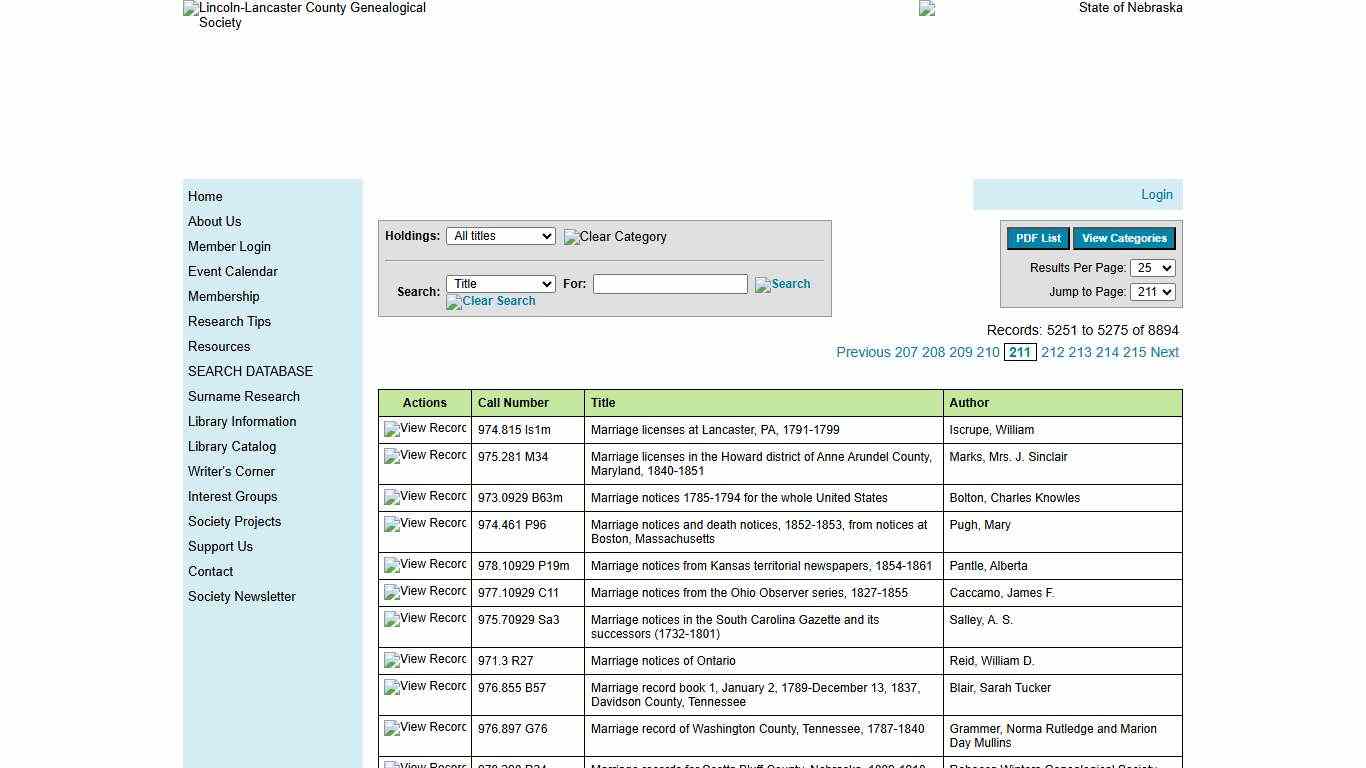Click View Record for Boston marriage and death notices
Viewport: 1366px width, 768px height.
tap(424, 524)
